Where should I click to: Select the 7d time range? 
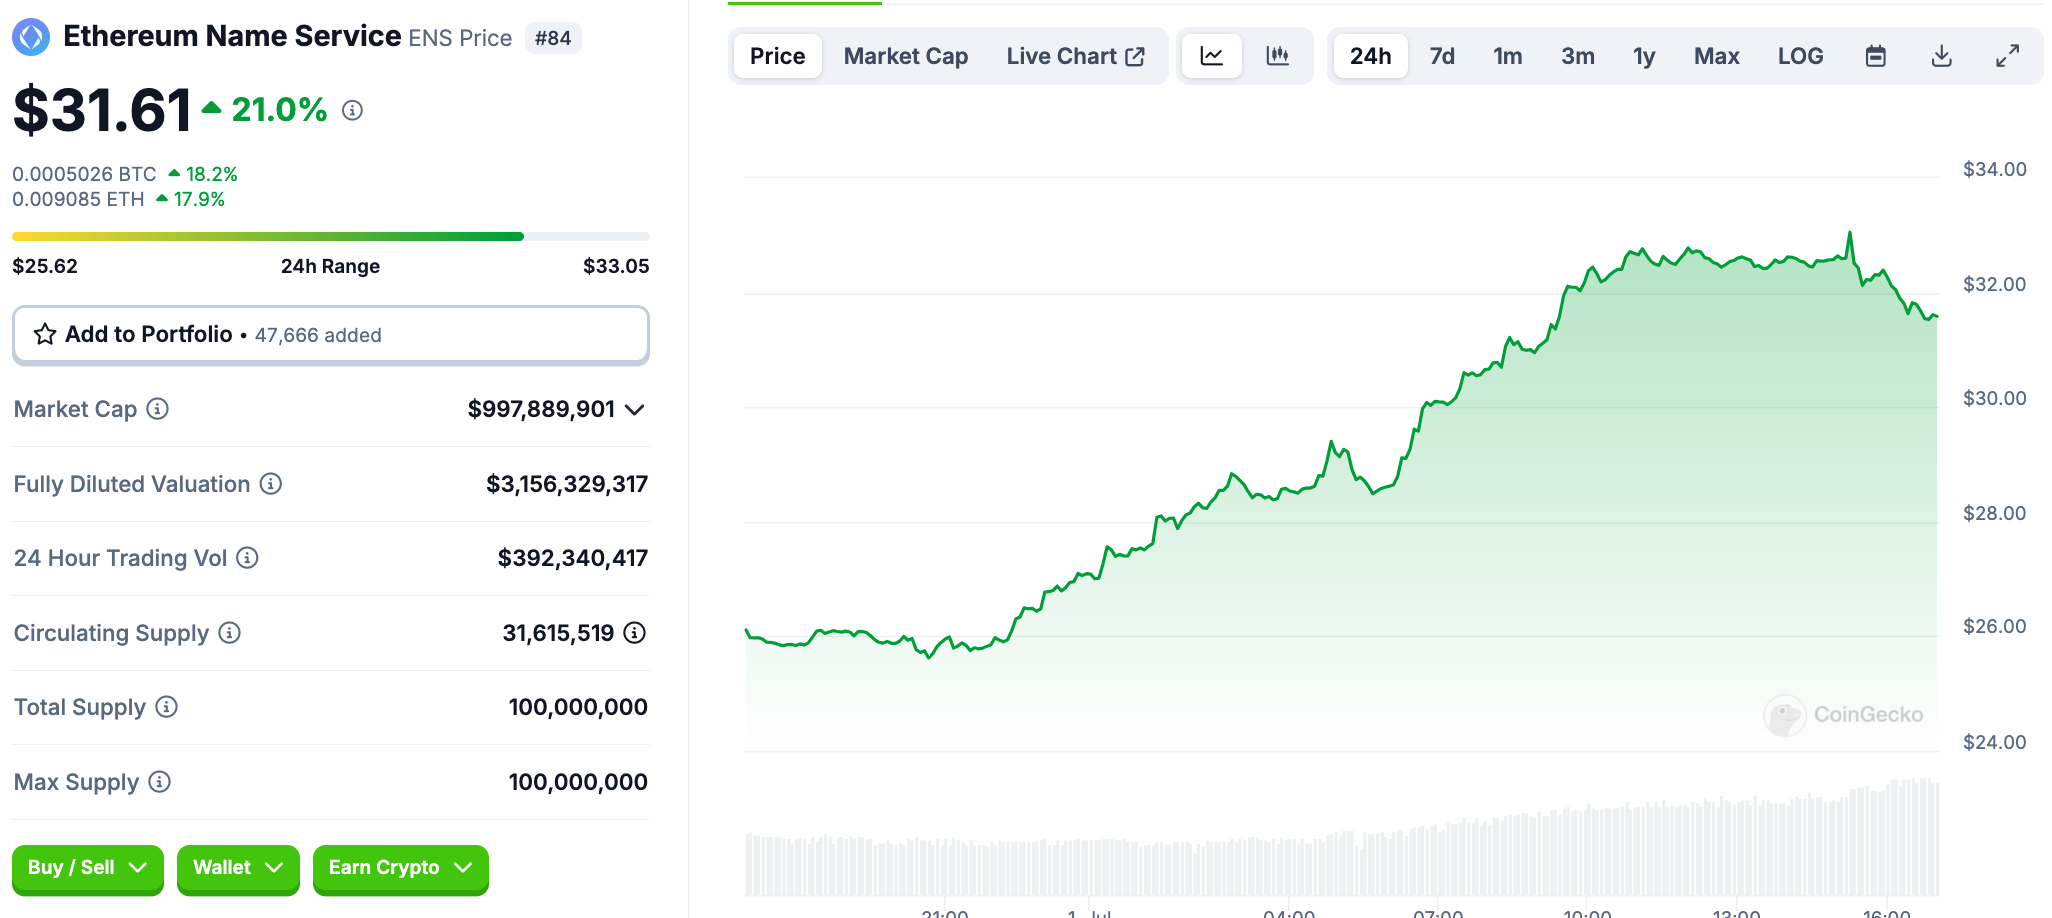point(1442,56)
